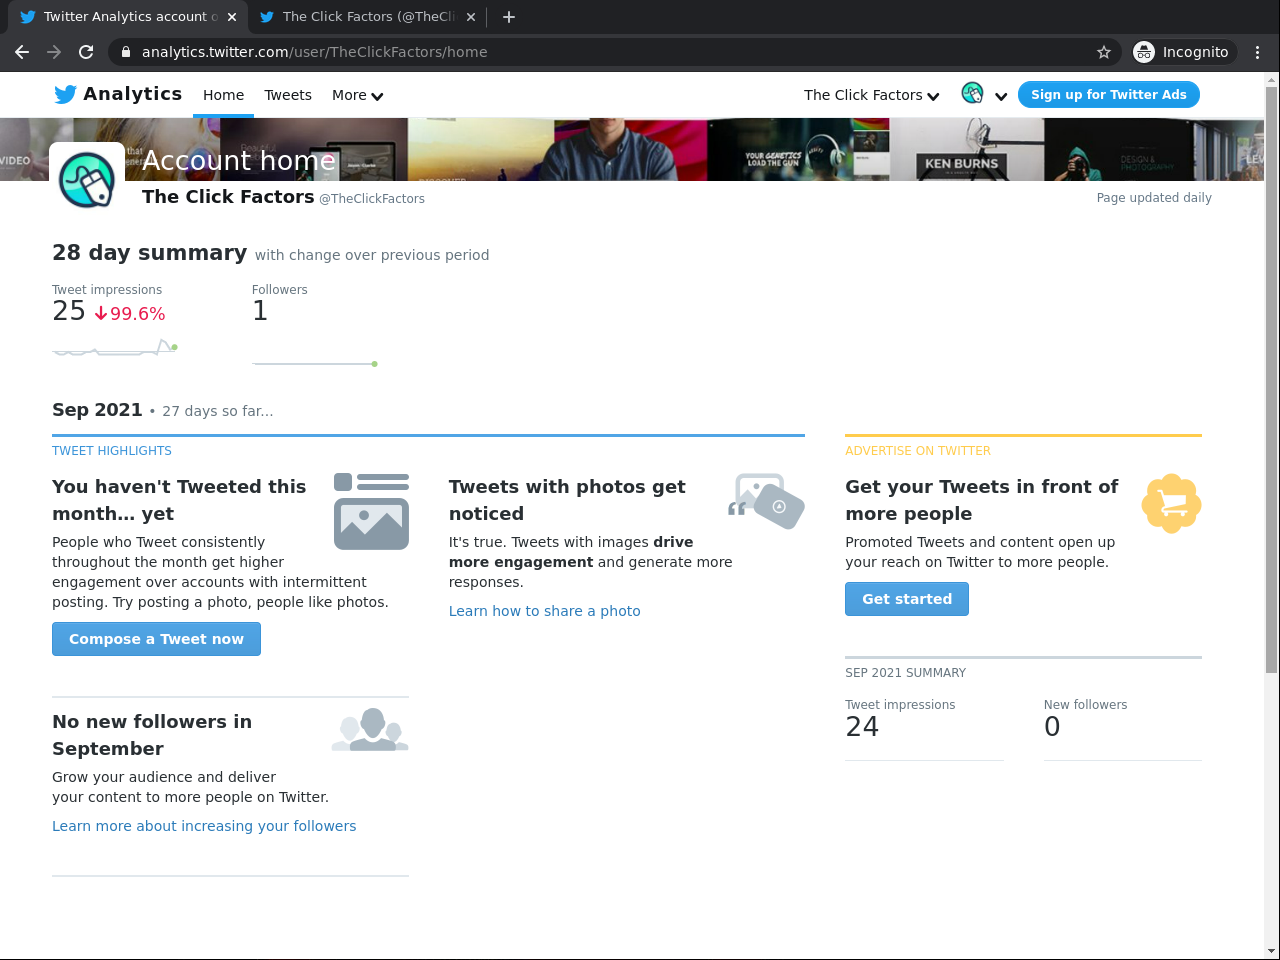Click the Tweets with photos get noticed heading
This screenshot has height=960, width=1280.
pos(567,500)
